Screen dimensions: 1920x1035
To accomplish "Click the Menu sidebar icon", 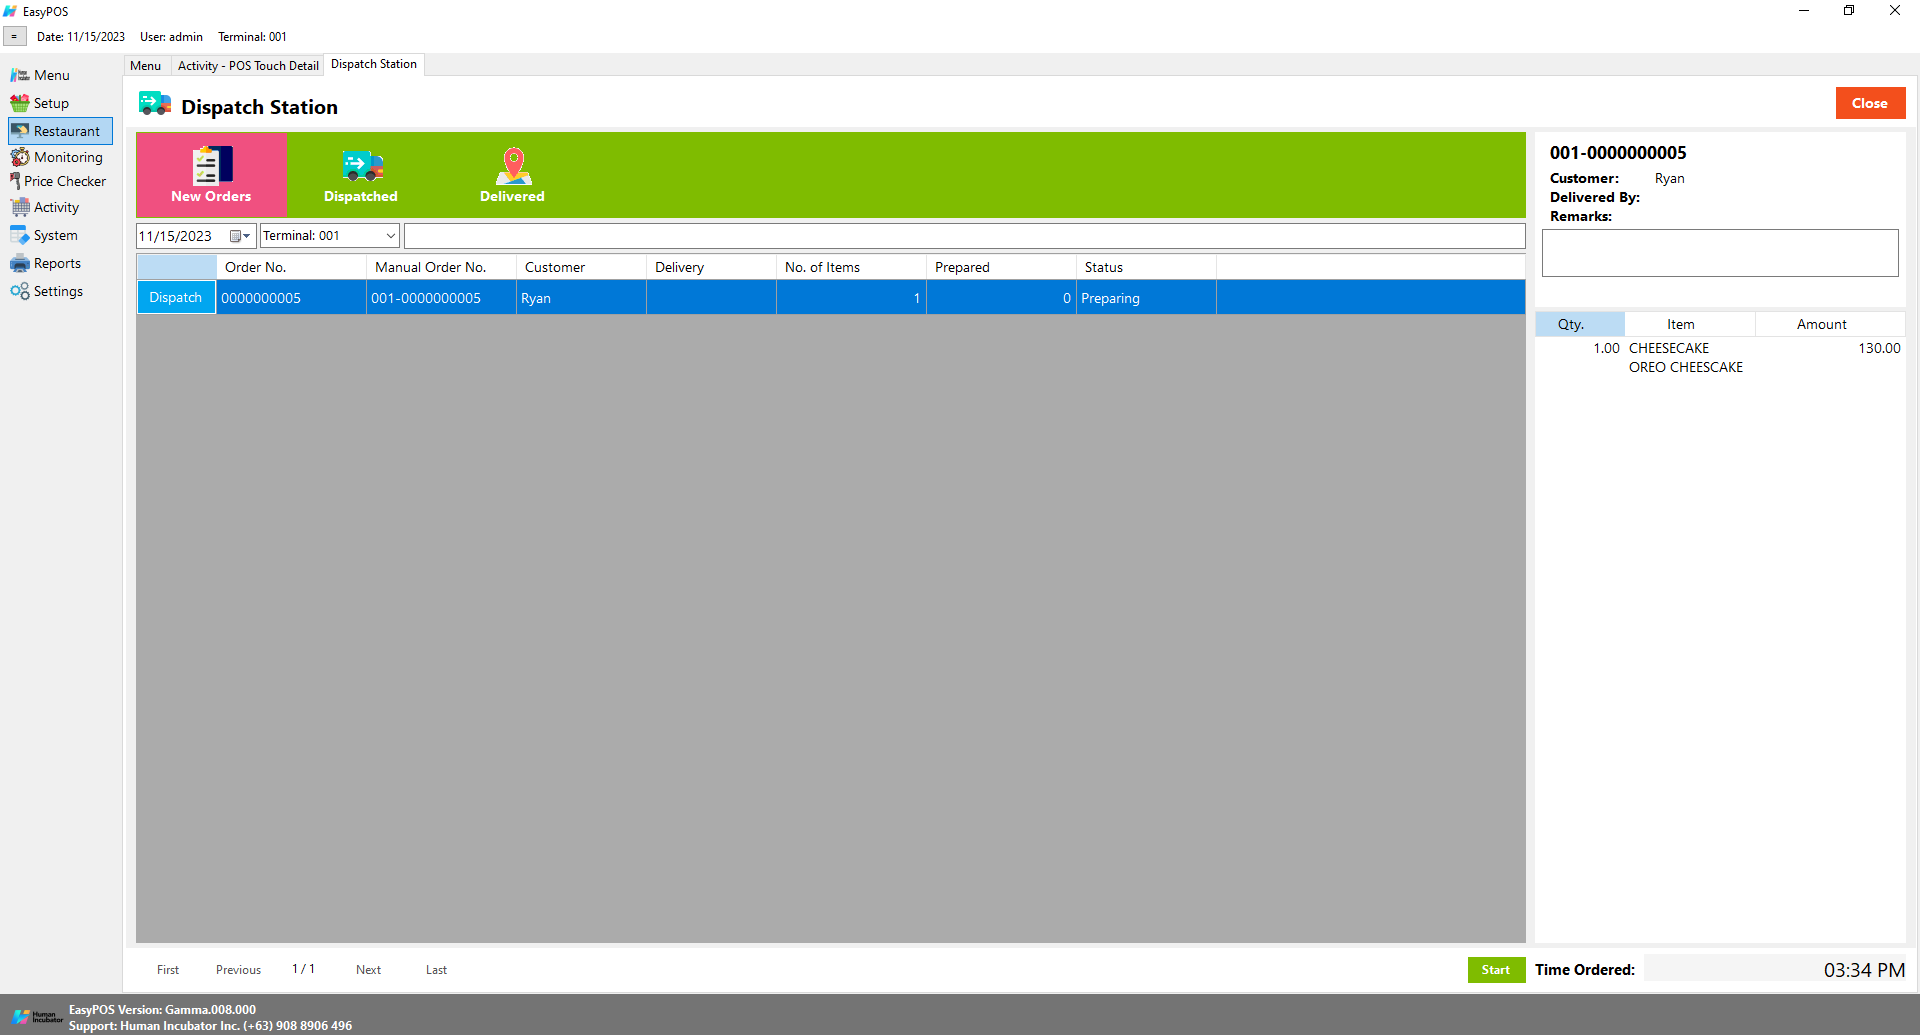I will pyautogui.click(x=19, y=75).
